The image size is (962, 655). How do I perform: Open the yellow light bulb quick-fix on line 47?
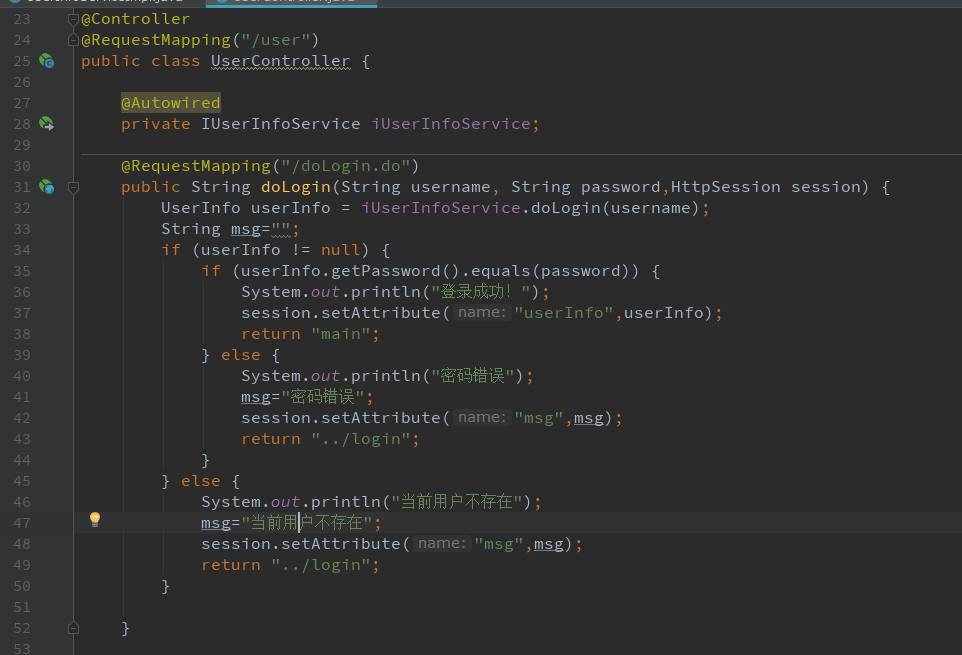(x=94, y=519)
